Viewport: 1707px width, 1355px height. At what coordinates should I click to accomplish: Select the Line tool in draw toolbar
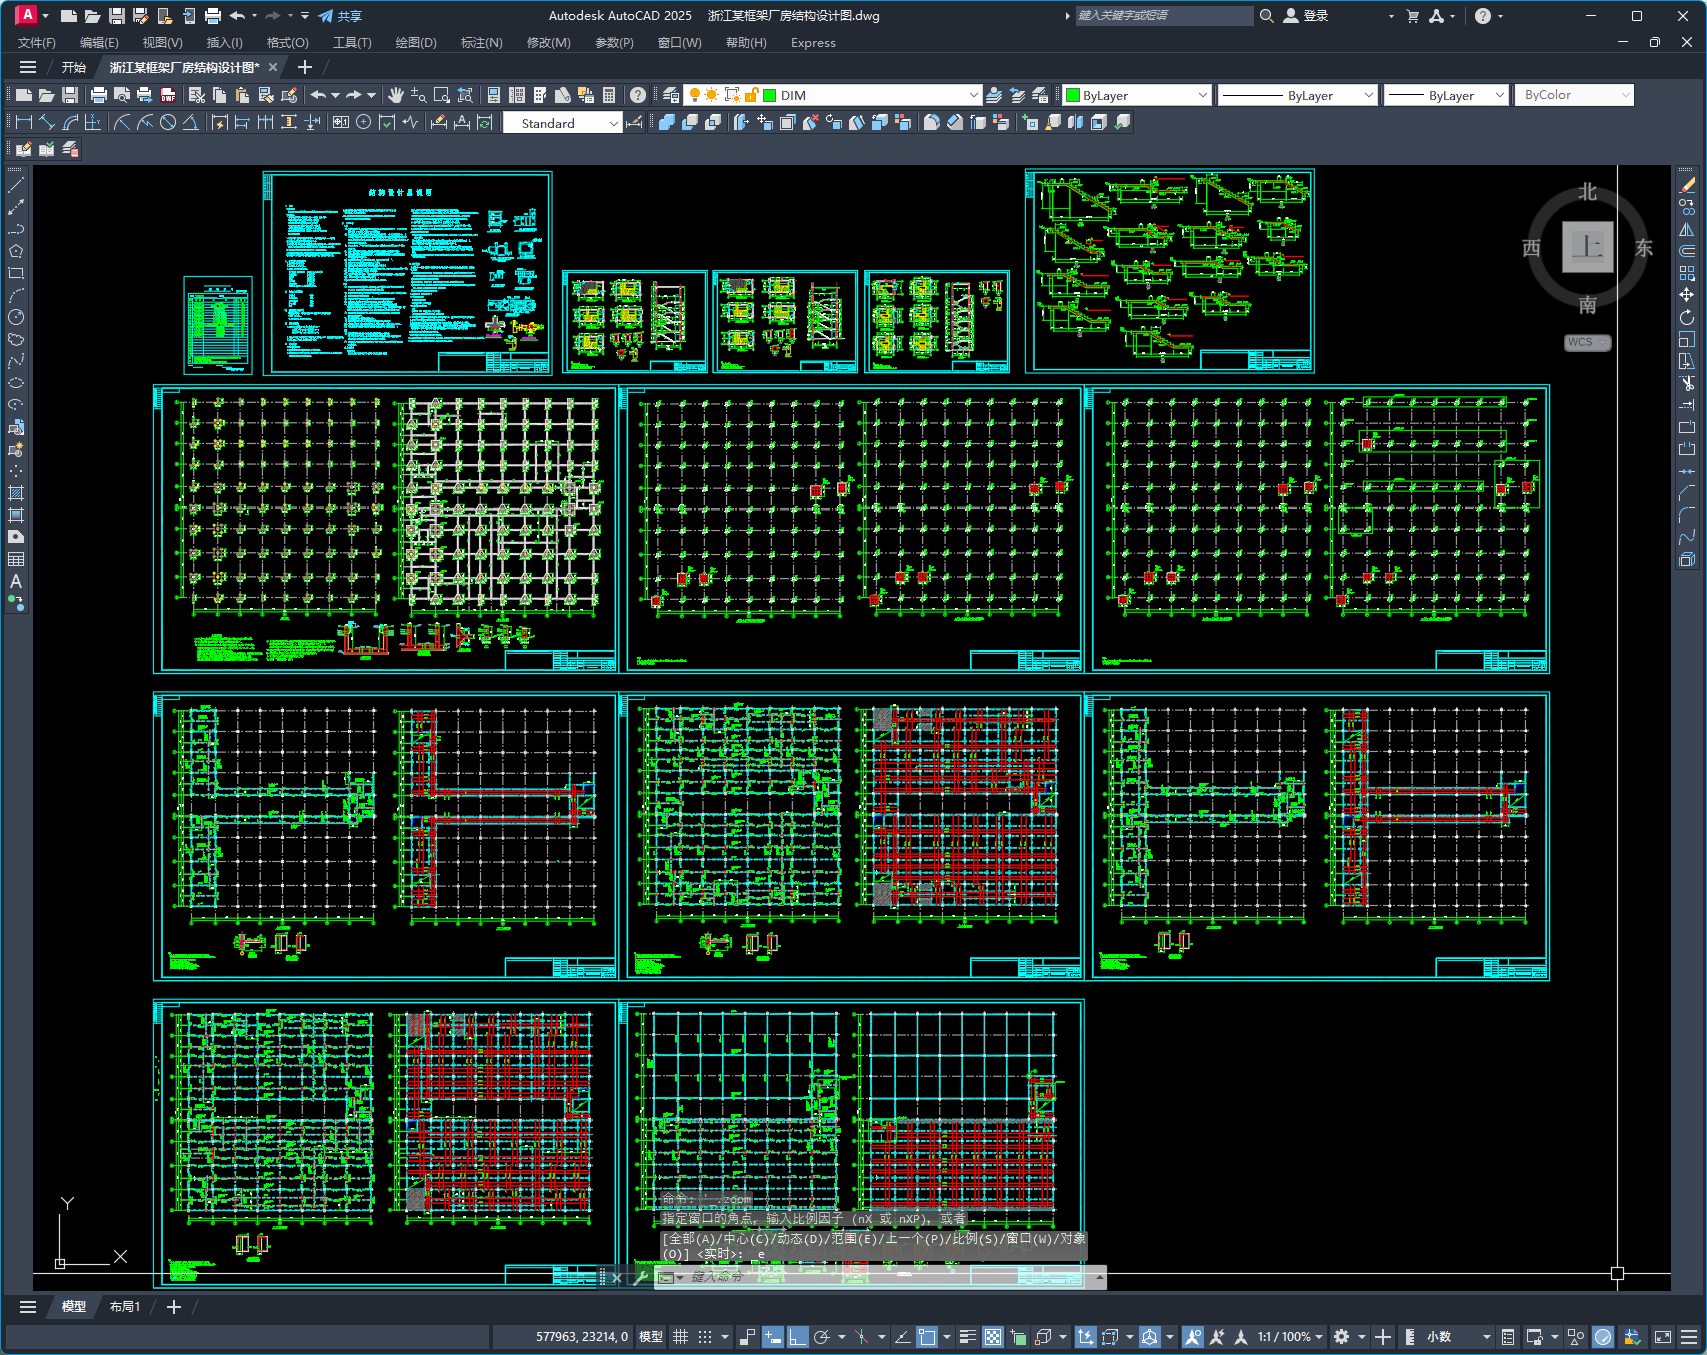click(16, 185)
